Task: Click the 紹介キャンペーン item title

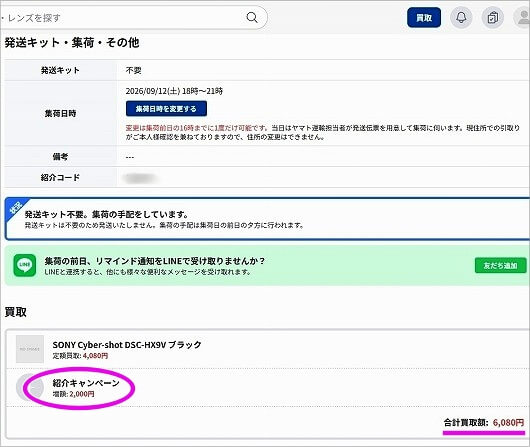Action: [x=86, y=383]
